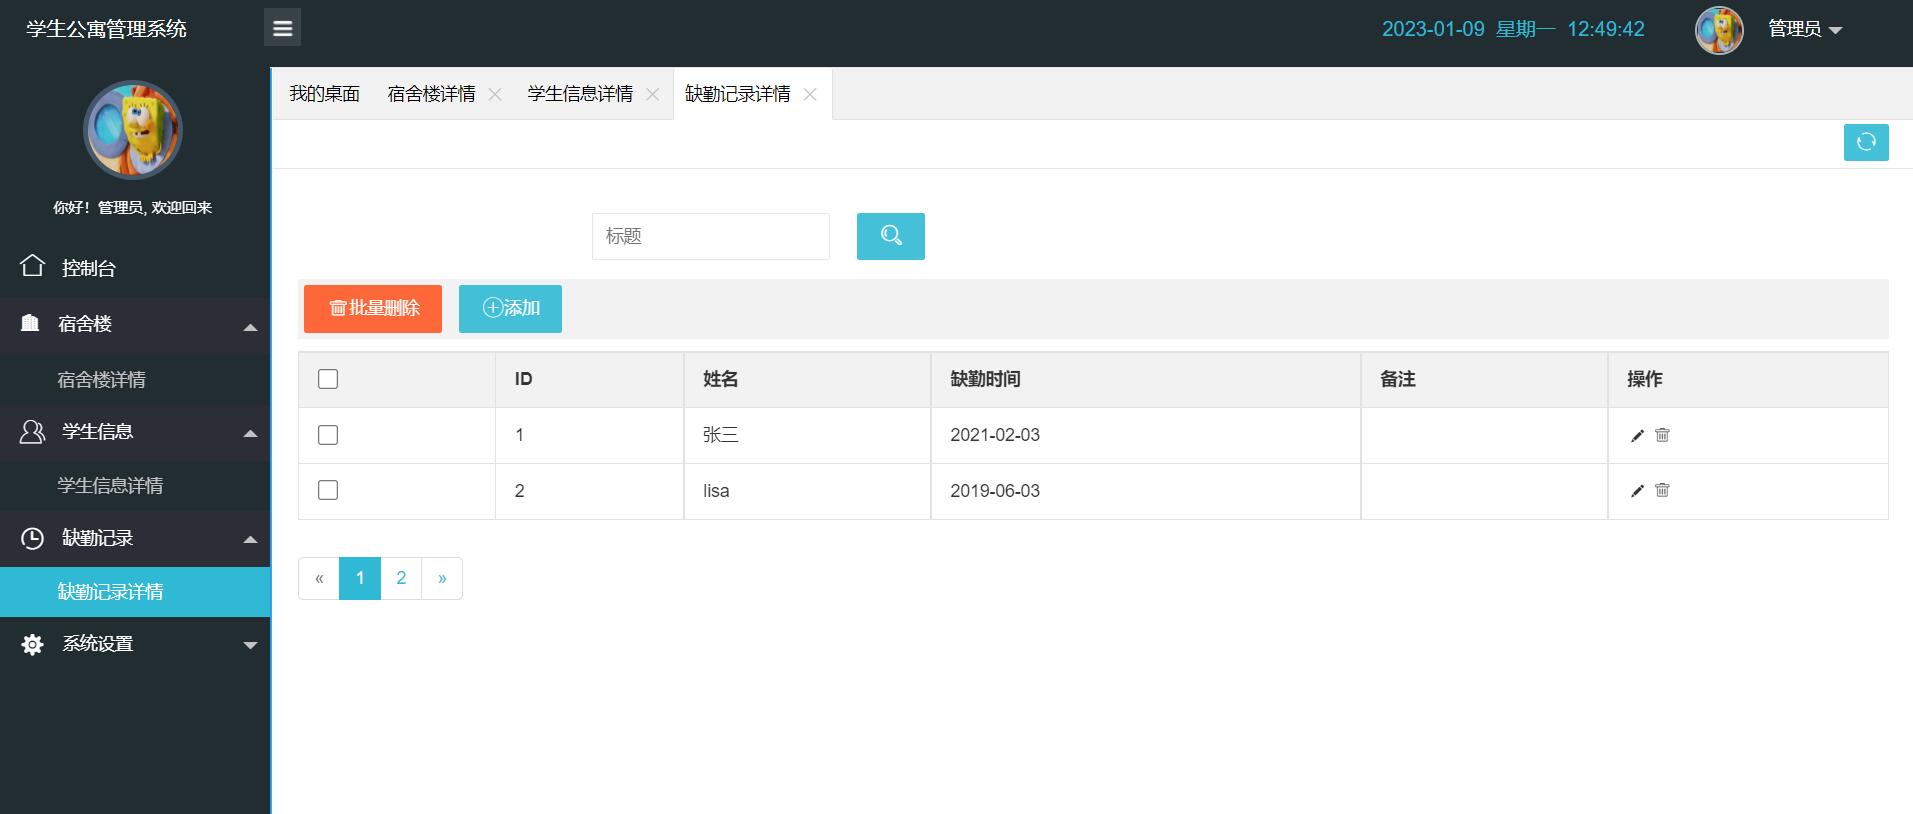
Task: Click the top-right admin avatar
Action: click(x=1719, y=30)
